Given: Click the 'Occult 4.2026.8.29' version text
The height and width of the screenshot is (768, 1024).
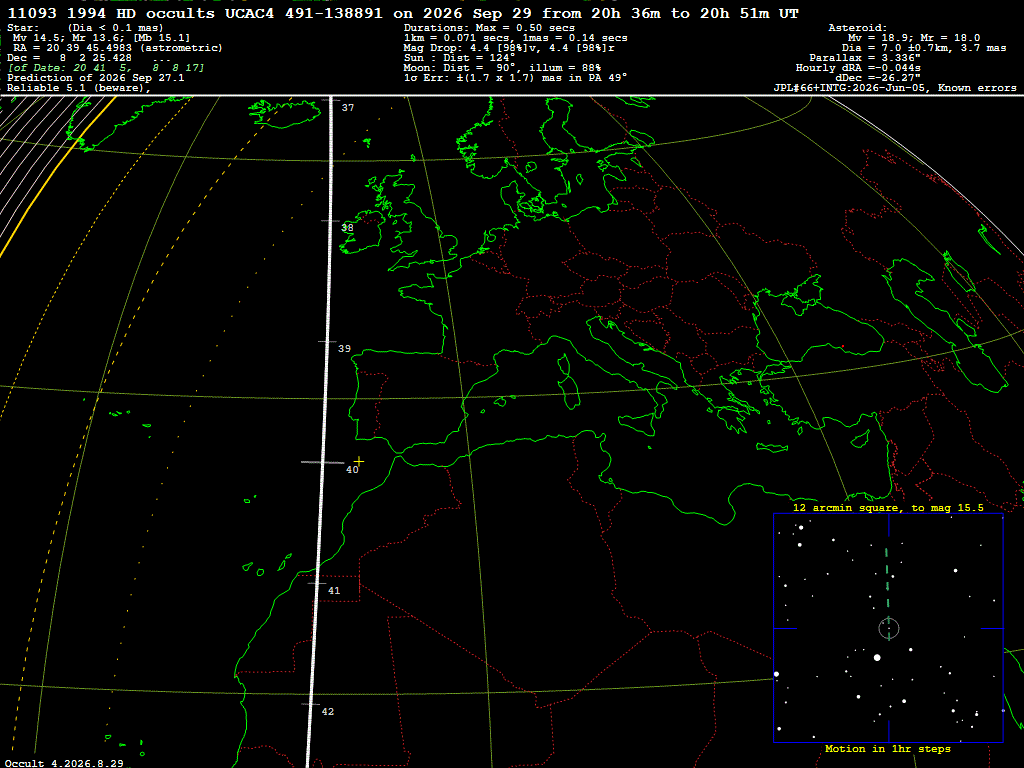Looking at the screenshot, I should coord(64,763).
